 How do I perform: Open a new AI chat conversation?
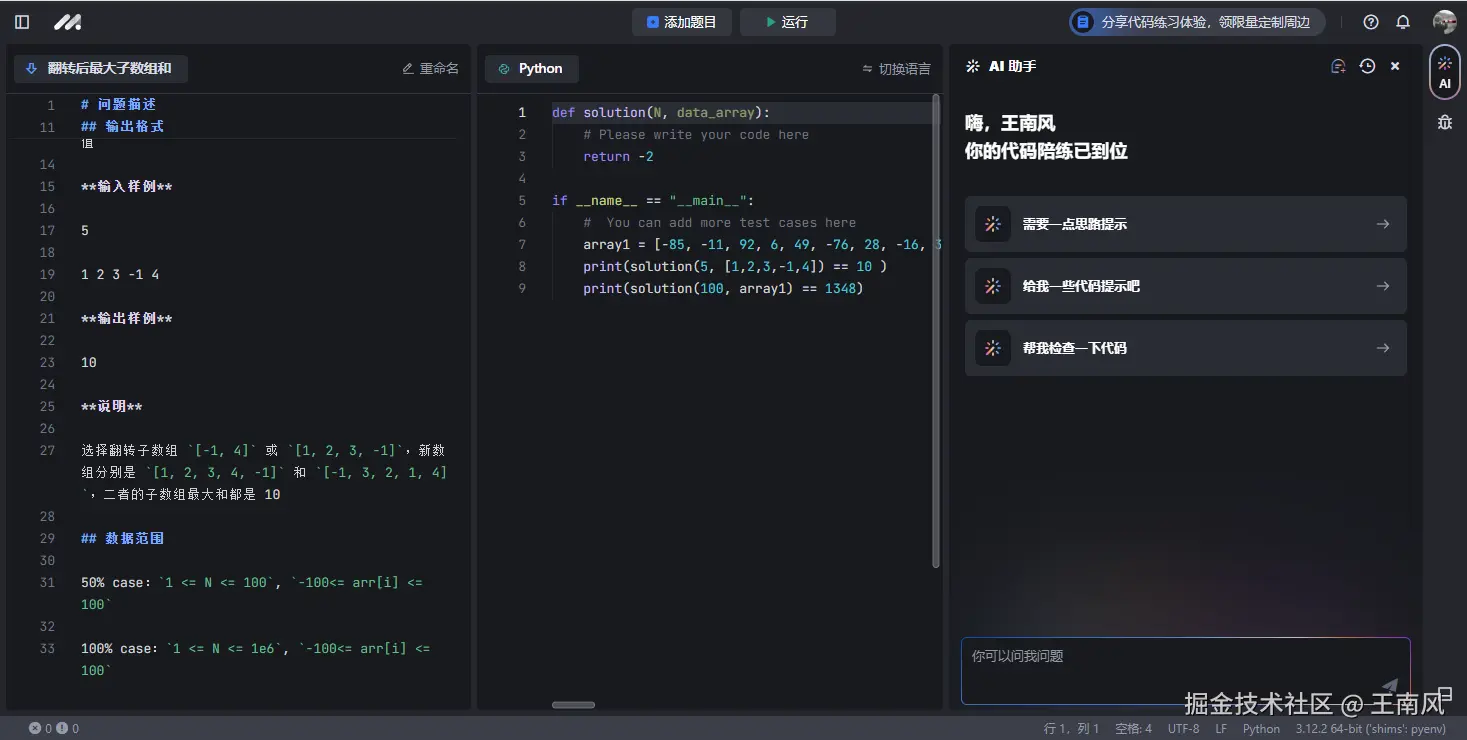click(x=1338, y=66)
